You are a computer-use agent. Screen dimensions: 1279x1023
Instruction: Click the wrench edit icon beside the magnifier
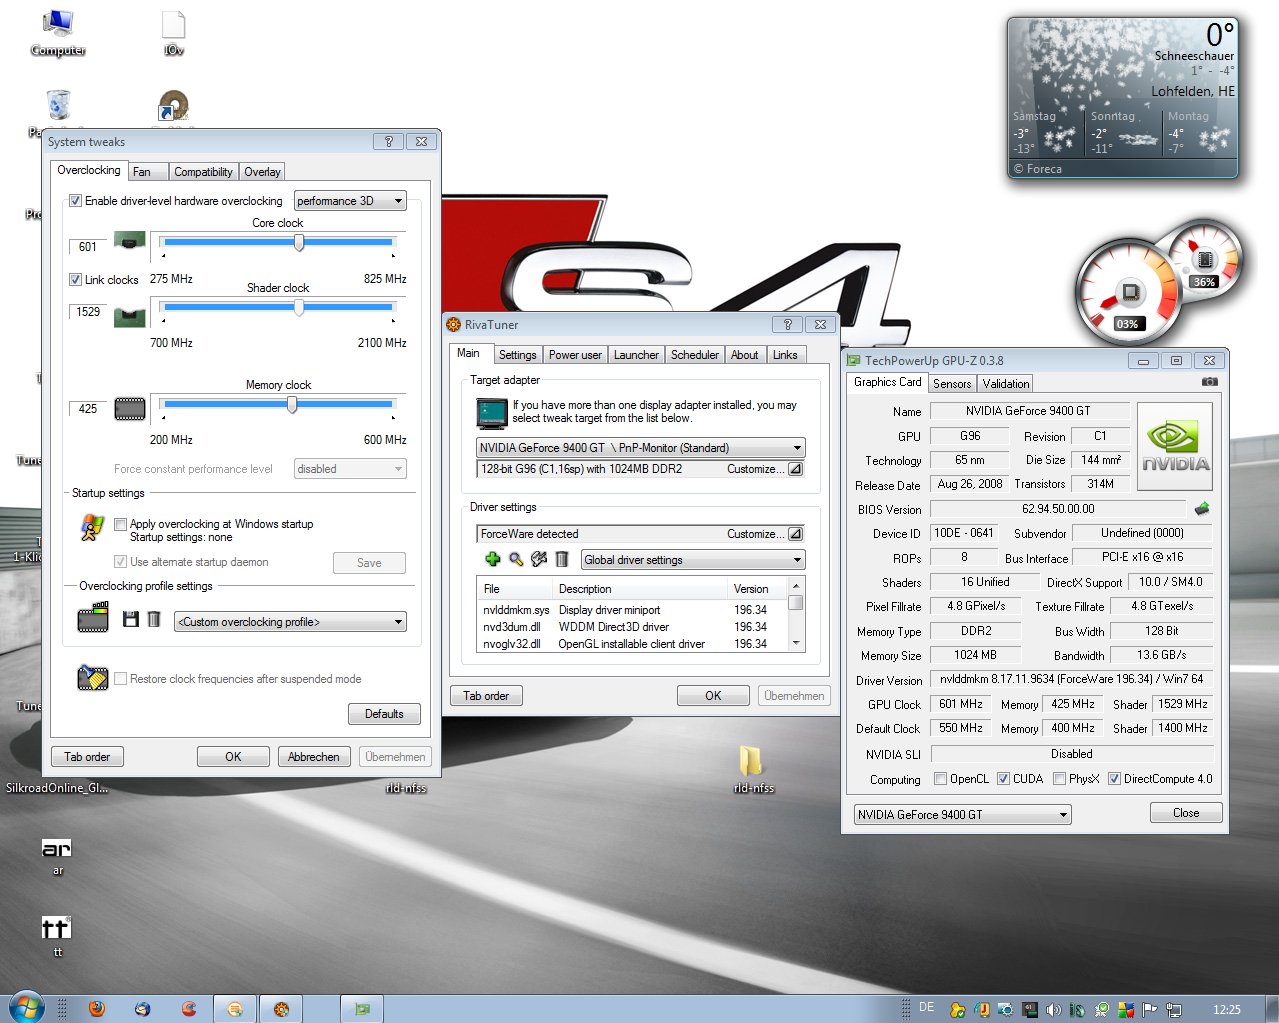pyautogui.click(x=539, y=560)
